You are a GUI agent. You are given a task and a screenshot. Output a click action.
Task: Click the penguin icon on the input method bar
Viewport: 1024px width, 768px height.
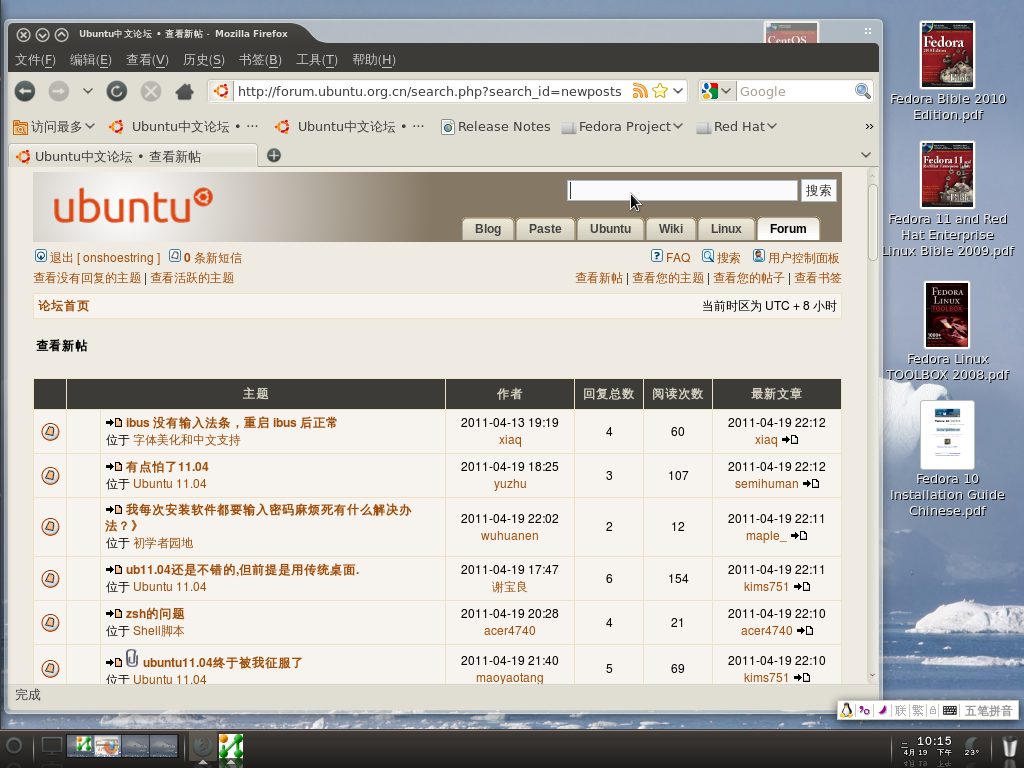pyautogui.click(x=846, y=711)
